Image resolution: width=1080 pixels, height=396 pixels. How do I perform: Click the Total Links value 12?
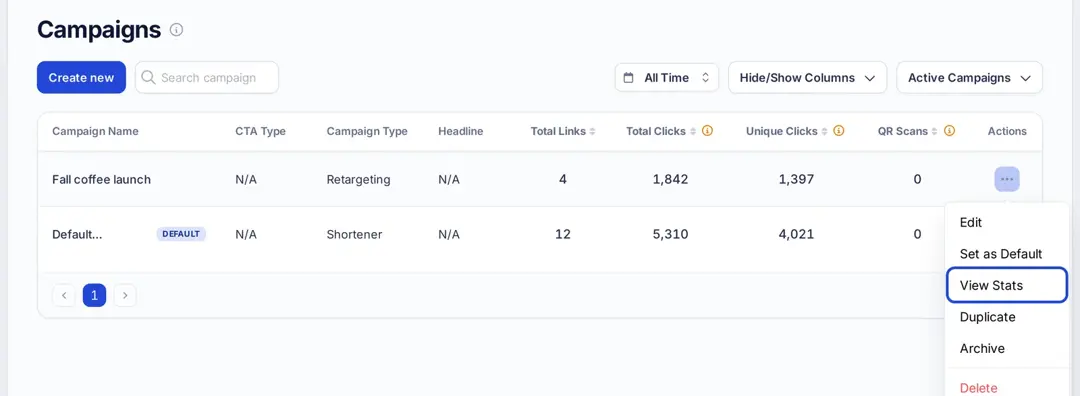click(x=563, y=234)
